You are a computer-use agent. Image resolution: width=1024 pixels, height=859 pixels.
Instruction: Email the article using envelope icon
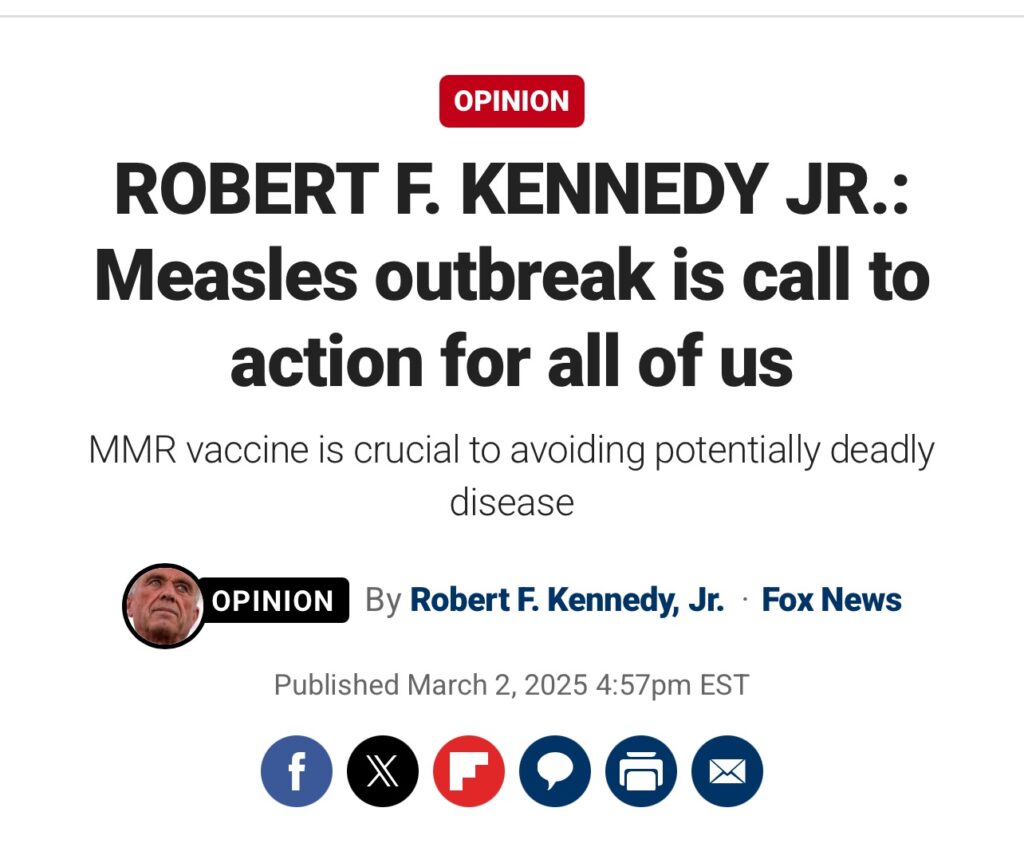[728, 771]
